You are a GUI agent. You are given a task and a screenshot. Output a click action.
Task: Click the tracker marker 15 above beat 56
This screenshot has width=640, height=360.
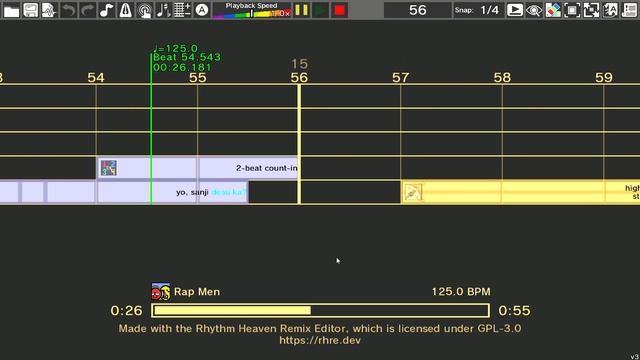click(300, 64)
